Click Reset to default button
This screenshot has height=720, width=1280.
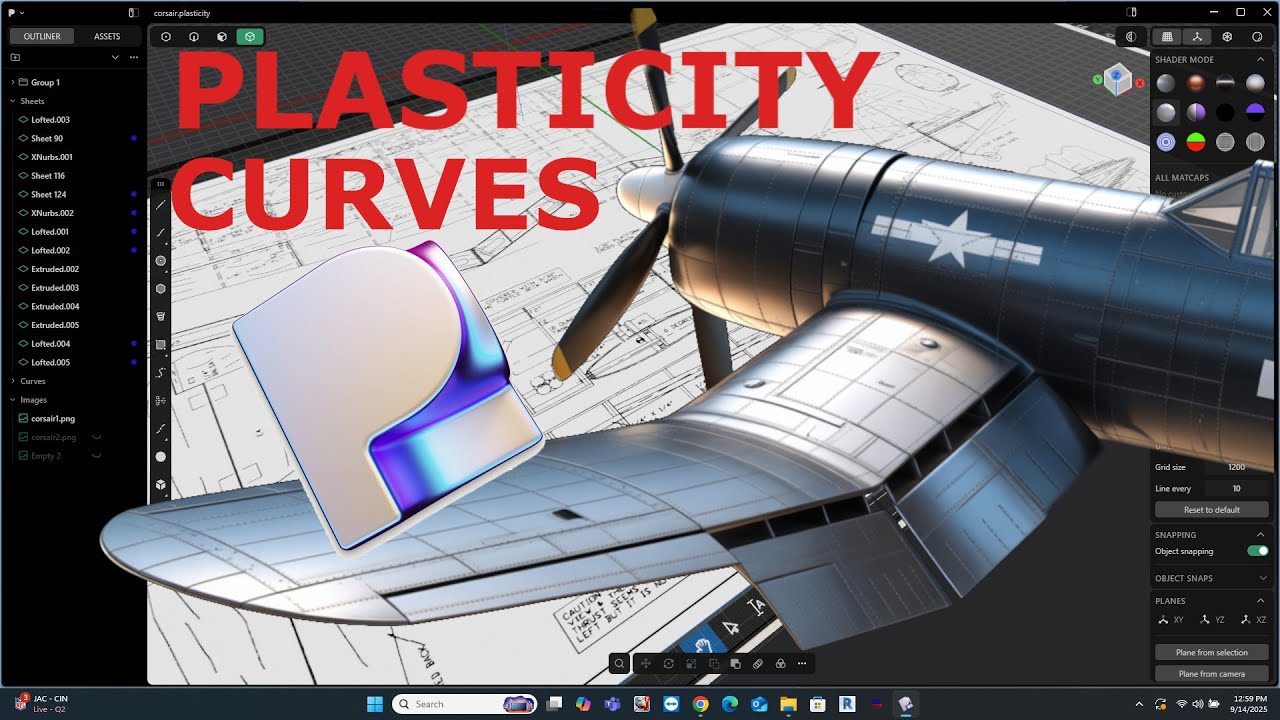(x=1212, y=510)
